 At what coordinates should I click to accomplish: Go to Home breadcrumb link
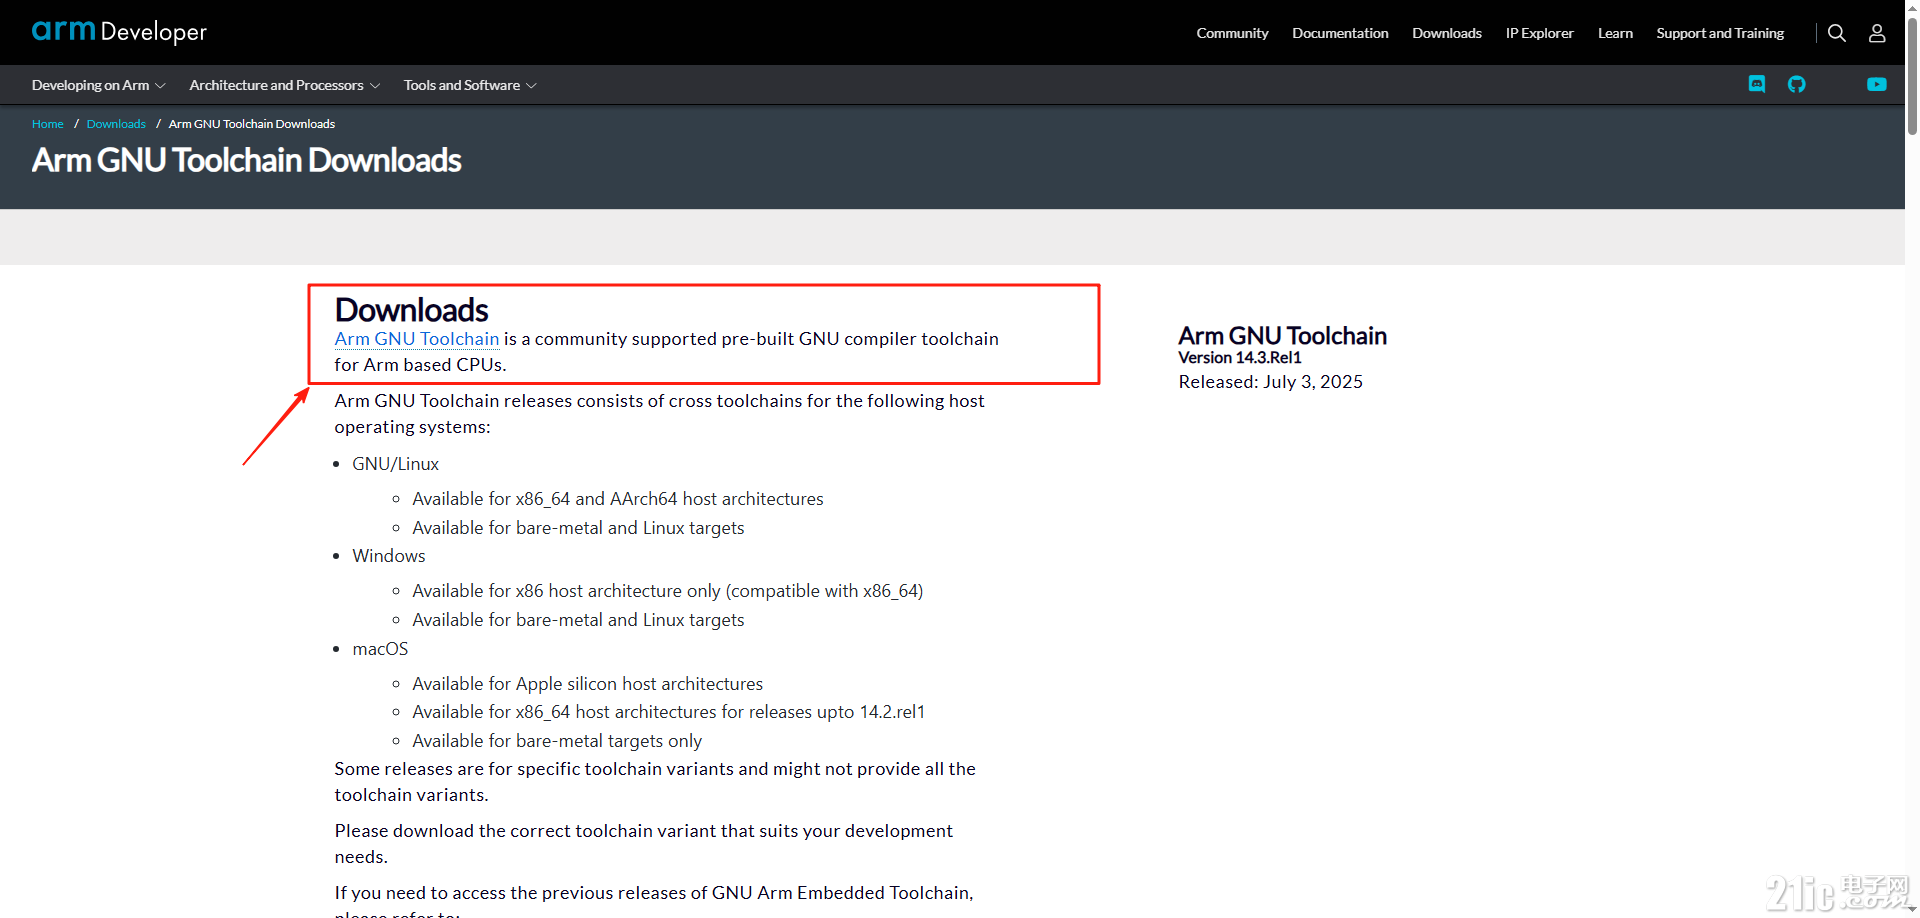click(48, 124)
